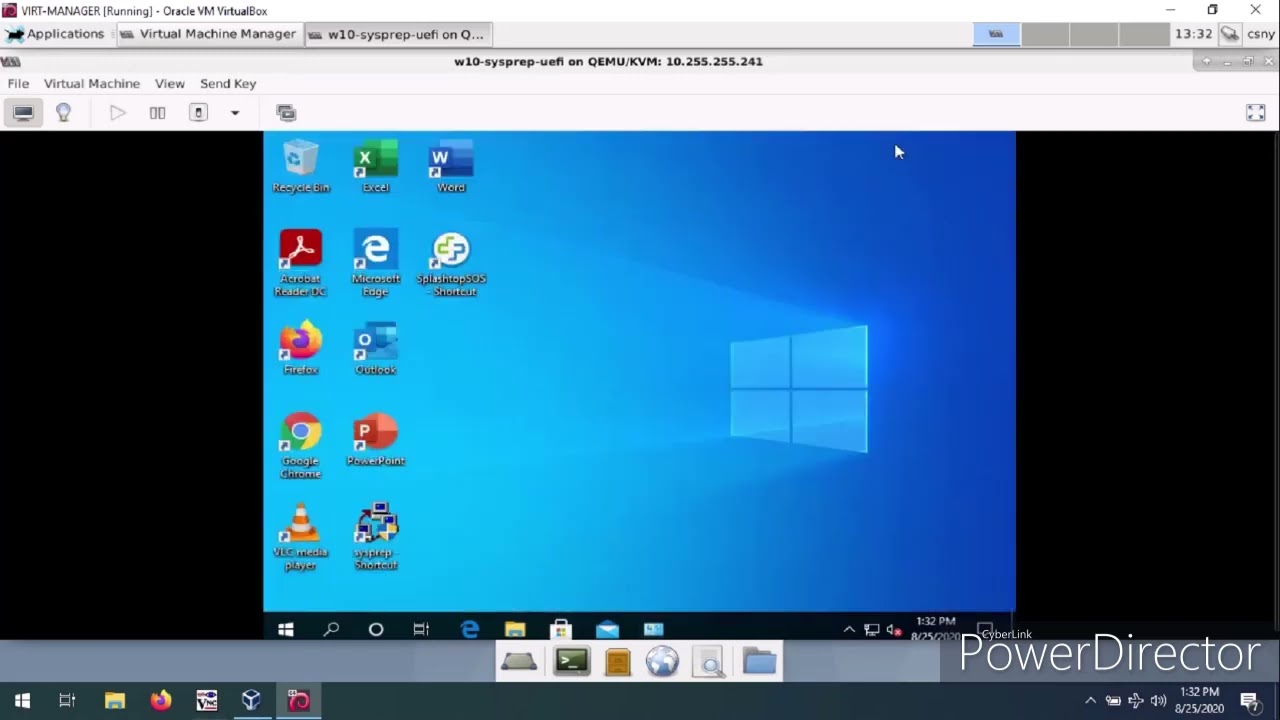This screenshot has width=1280, height=720.
Task: Open host notification center icon
Action: tap(1249, 700)
